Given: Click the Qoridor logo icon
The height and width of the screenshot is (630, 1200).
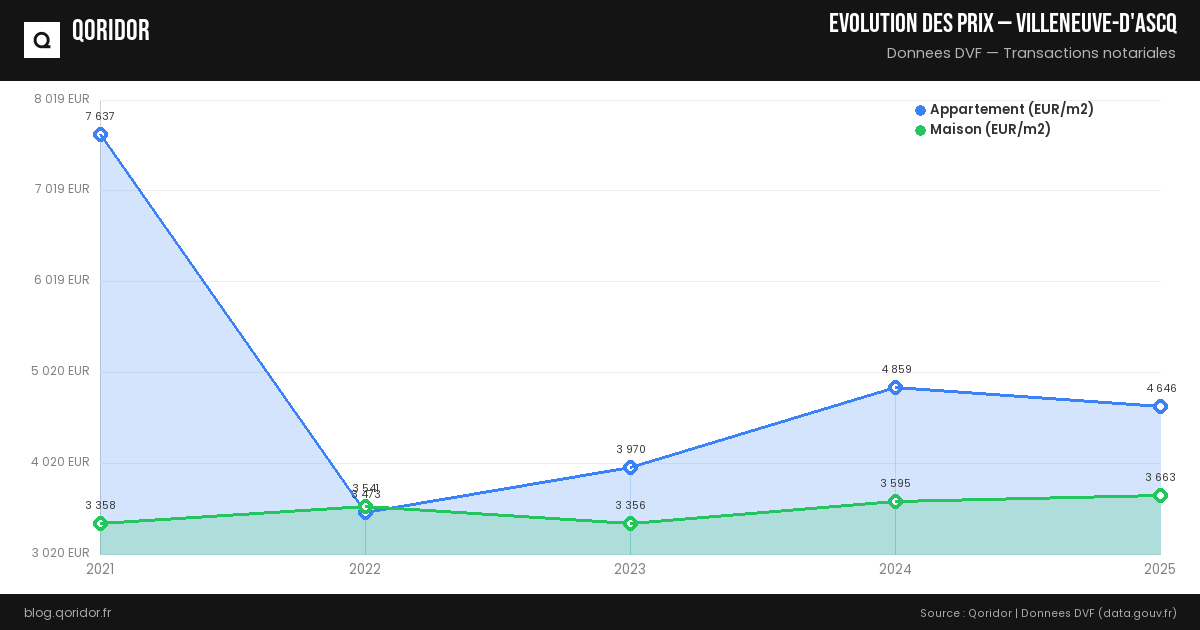Looking at the screenshot, I should (42, 40).
